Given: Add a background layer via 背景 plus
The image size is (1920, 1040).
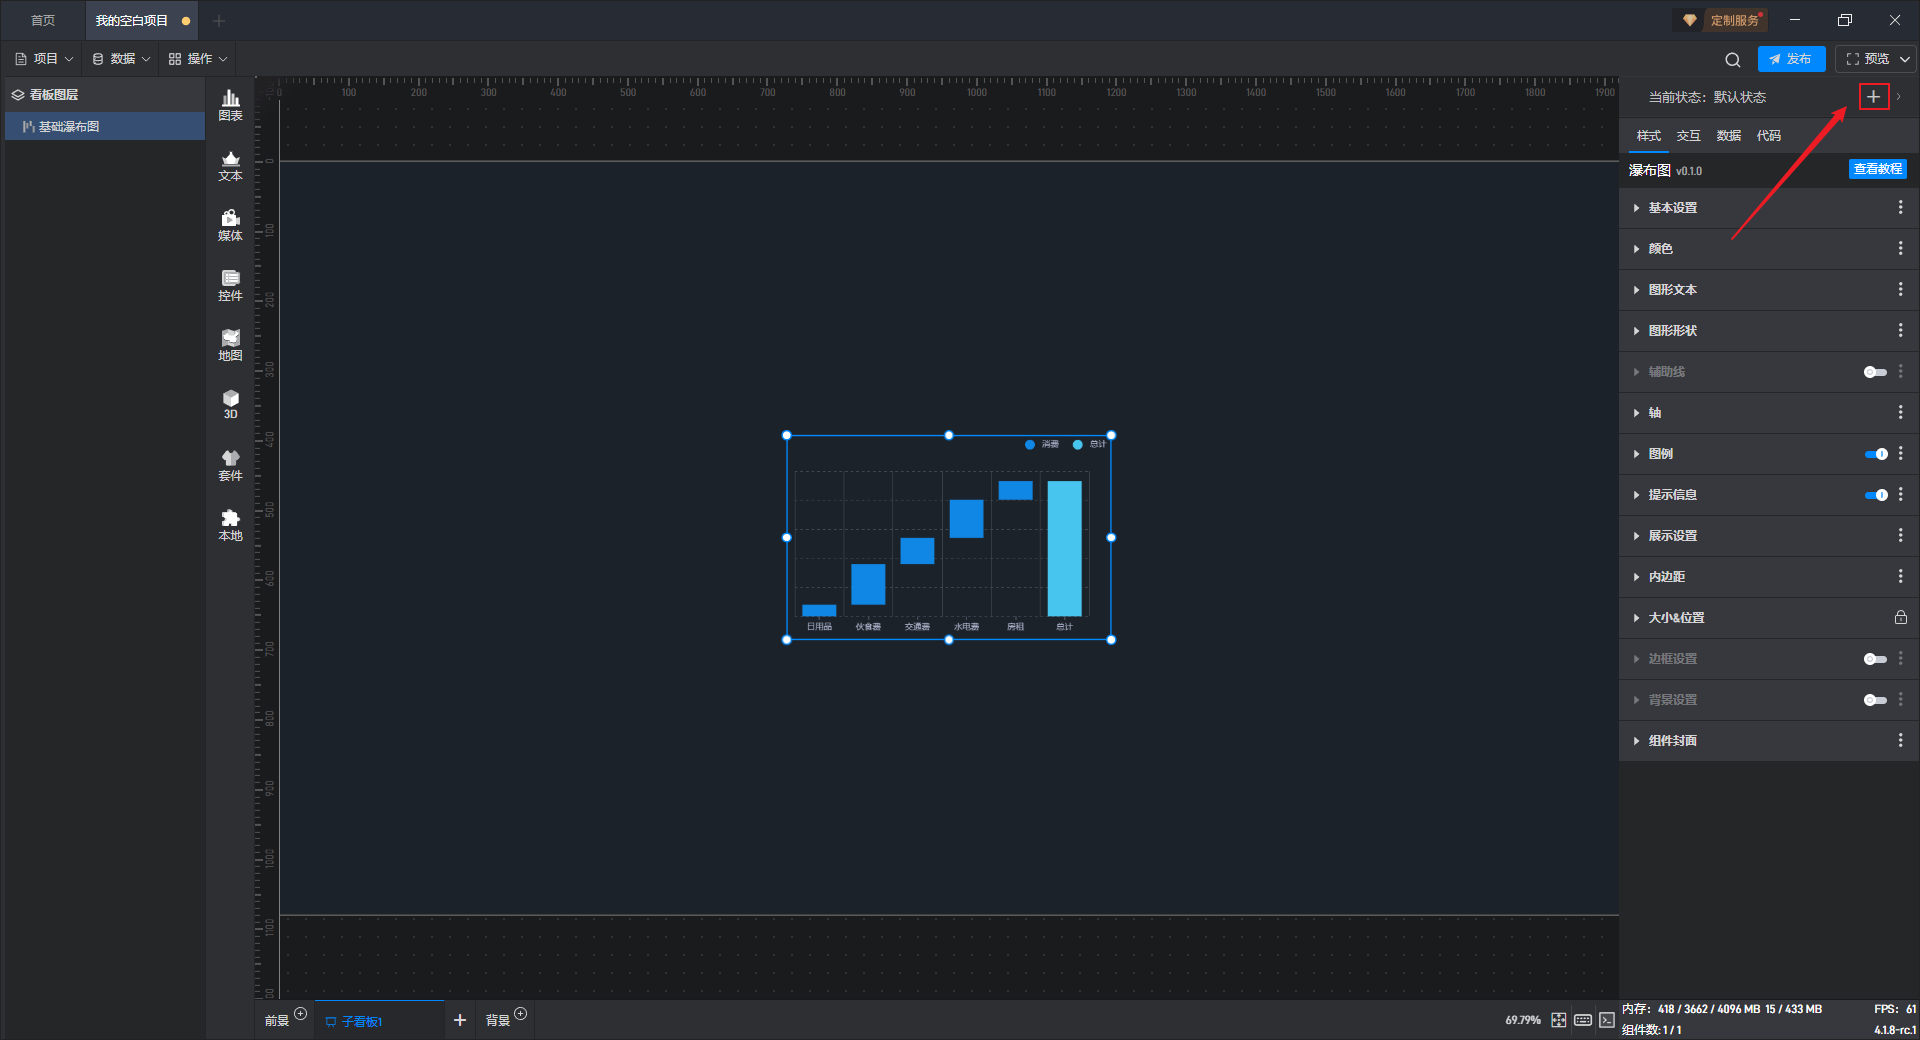Looking at the screenshot, I should (x=520, y=1014).
